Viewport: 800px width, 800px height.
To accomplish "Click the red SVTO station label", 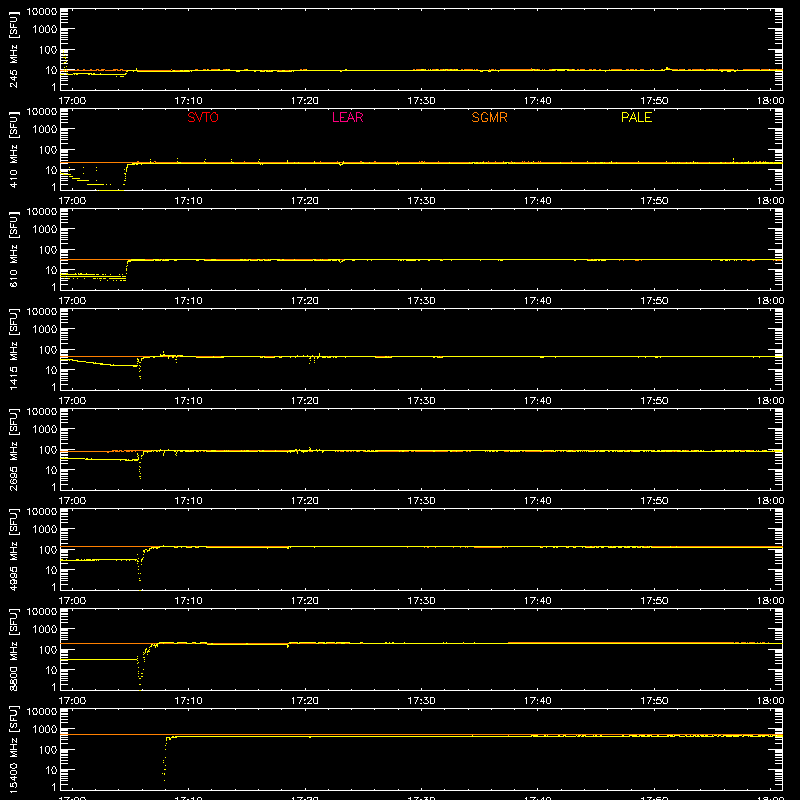I will click(203, 117).
